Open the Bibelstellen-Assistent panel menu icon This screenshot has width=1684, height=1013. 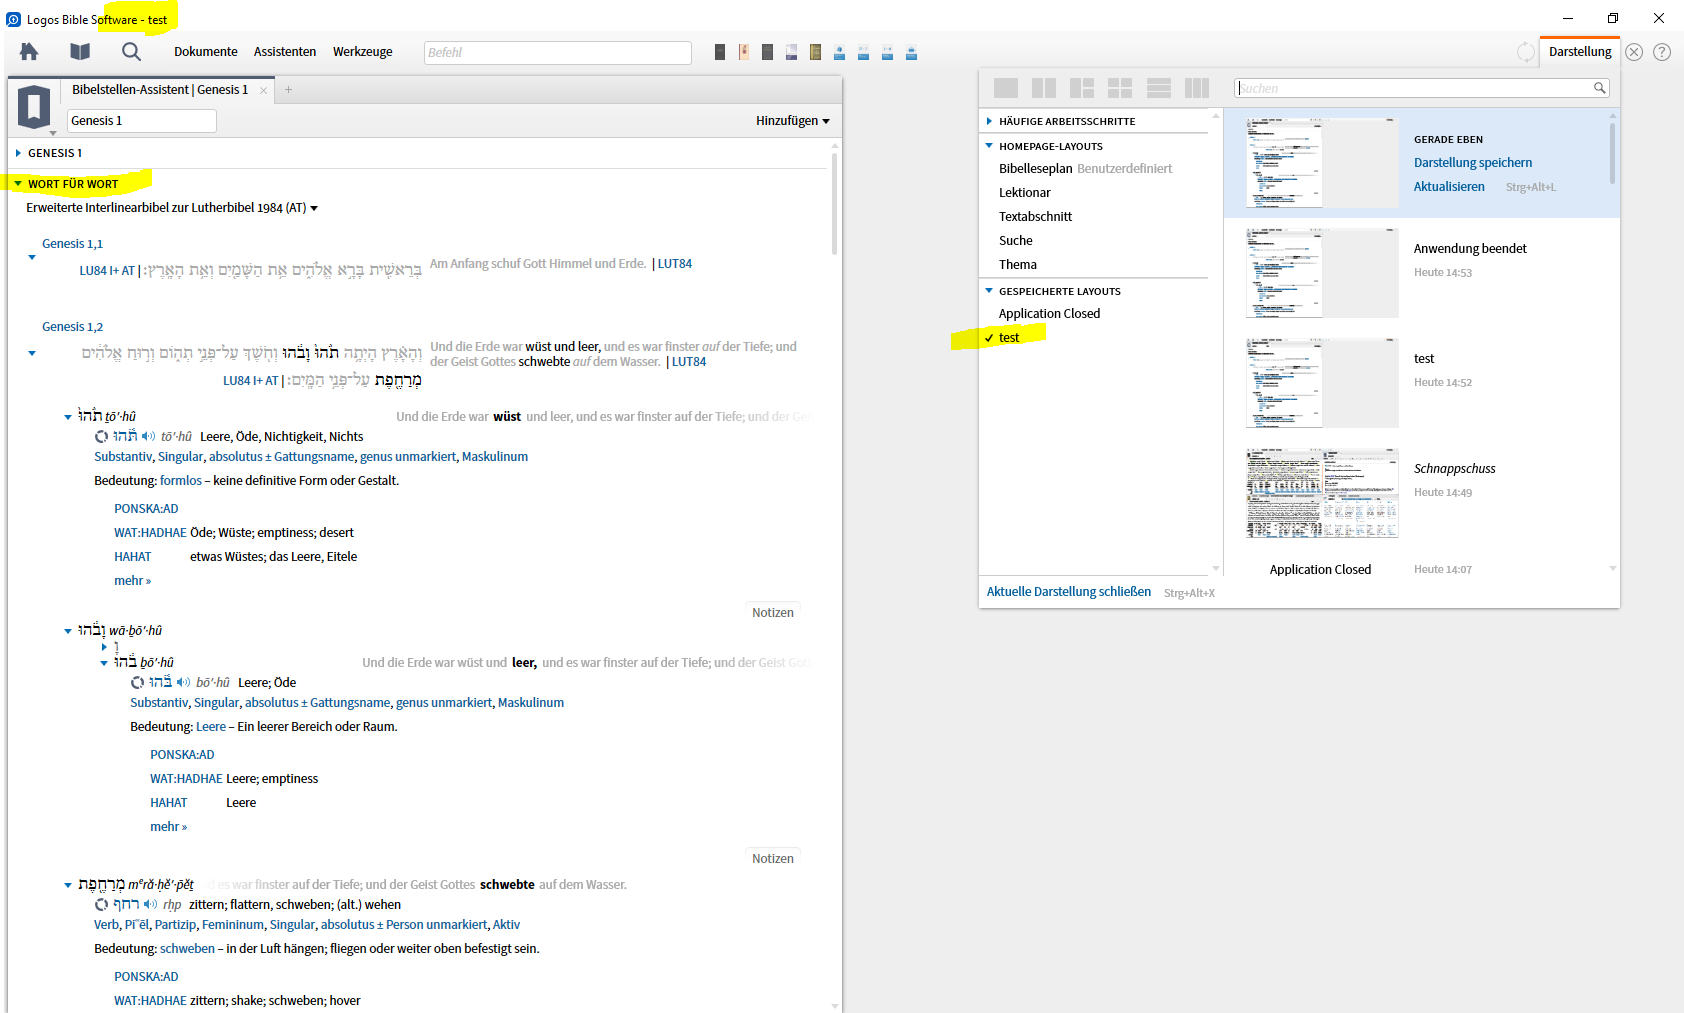click(34, 107)
